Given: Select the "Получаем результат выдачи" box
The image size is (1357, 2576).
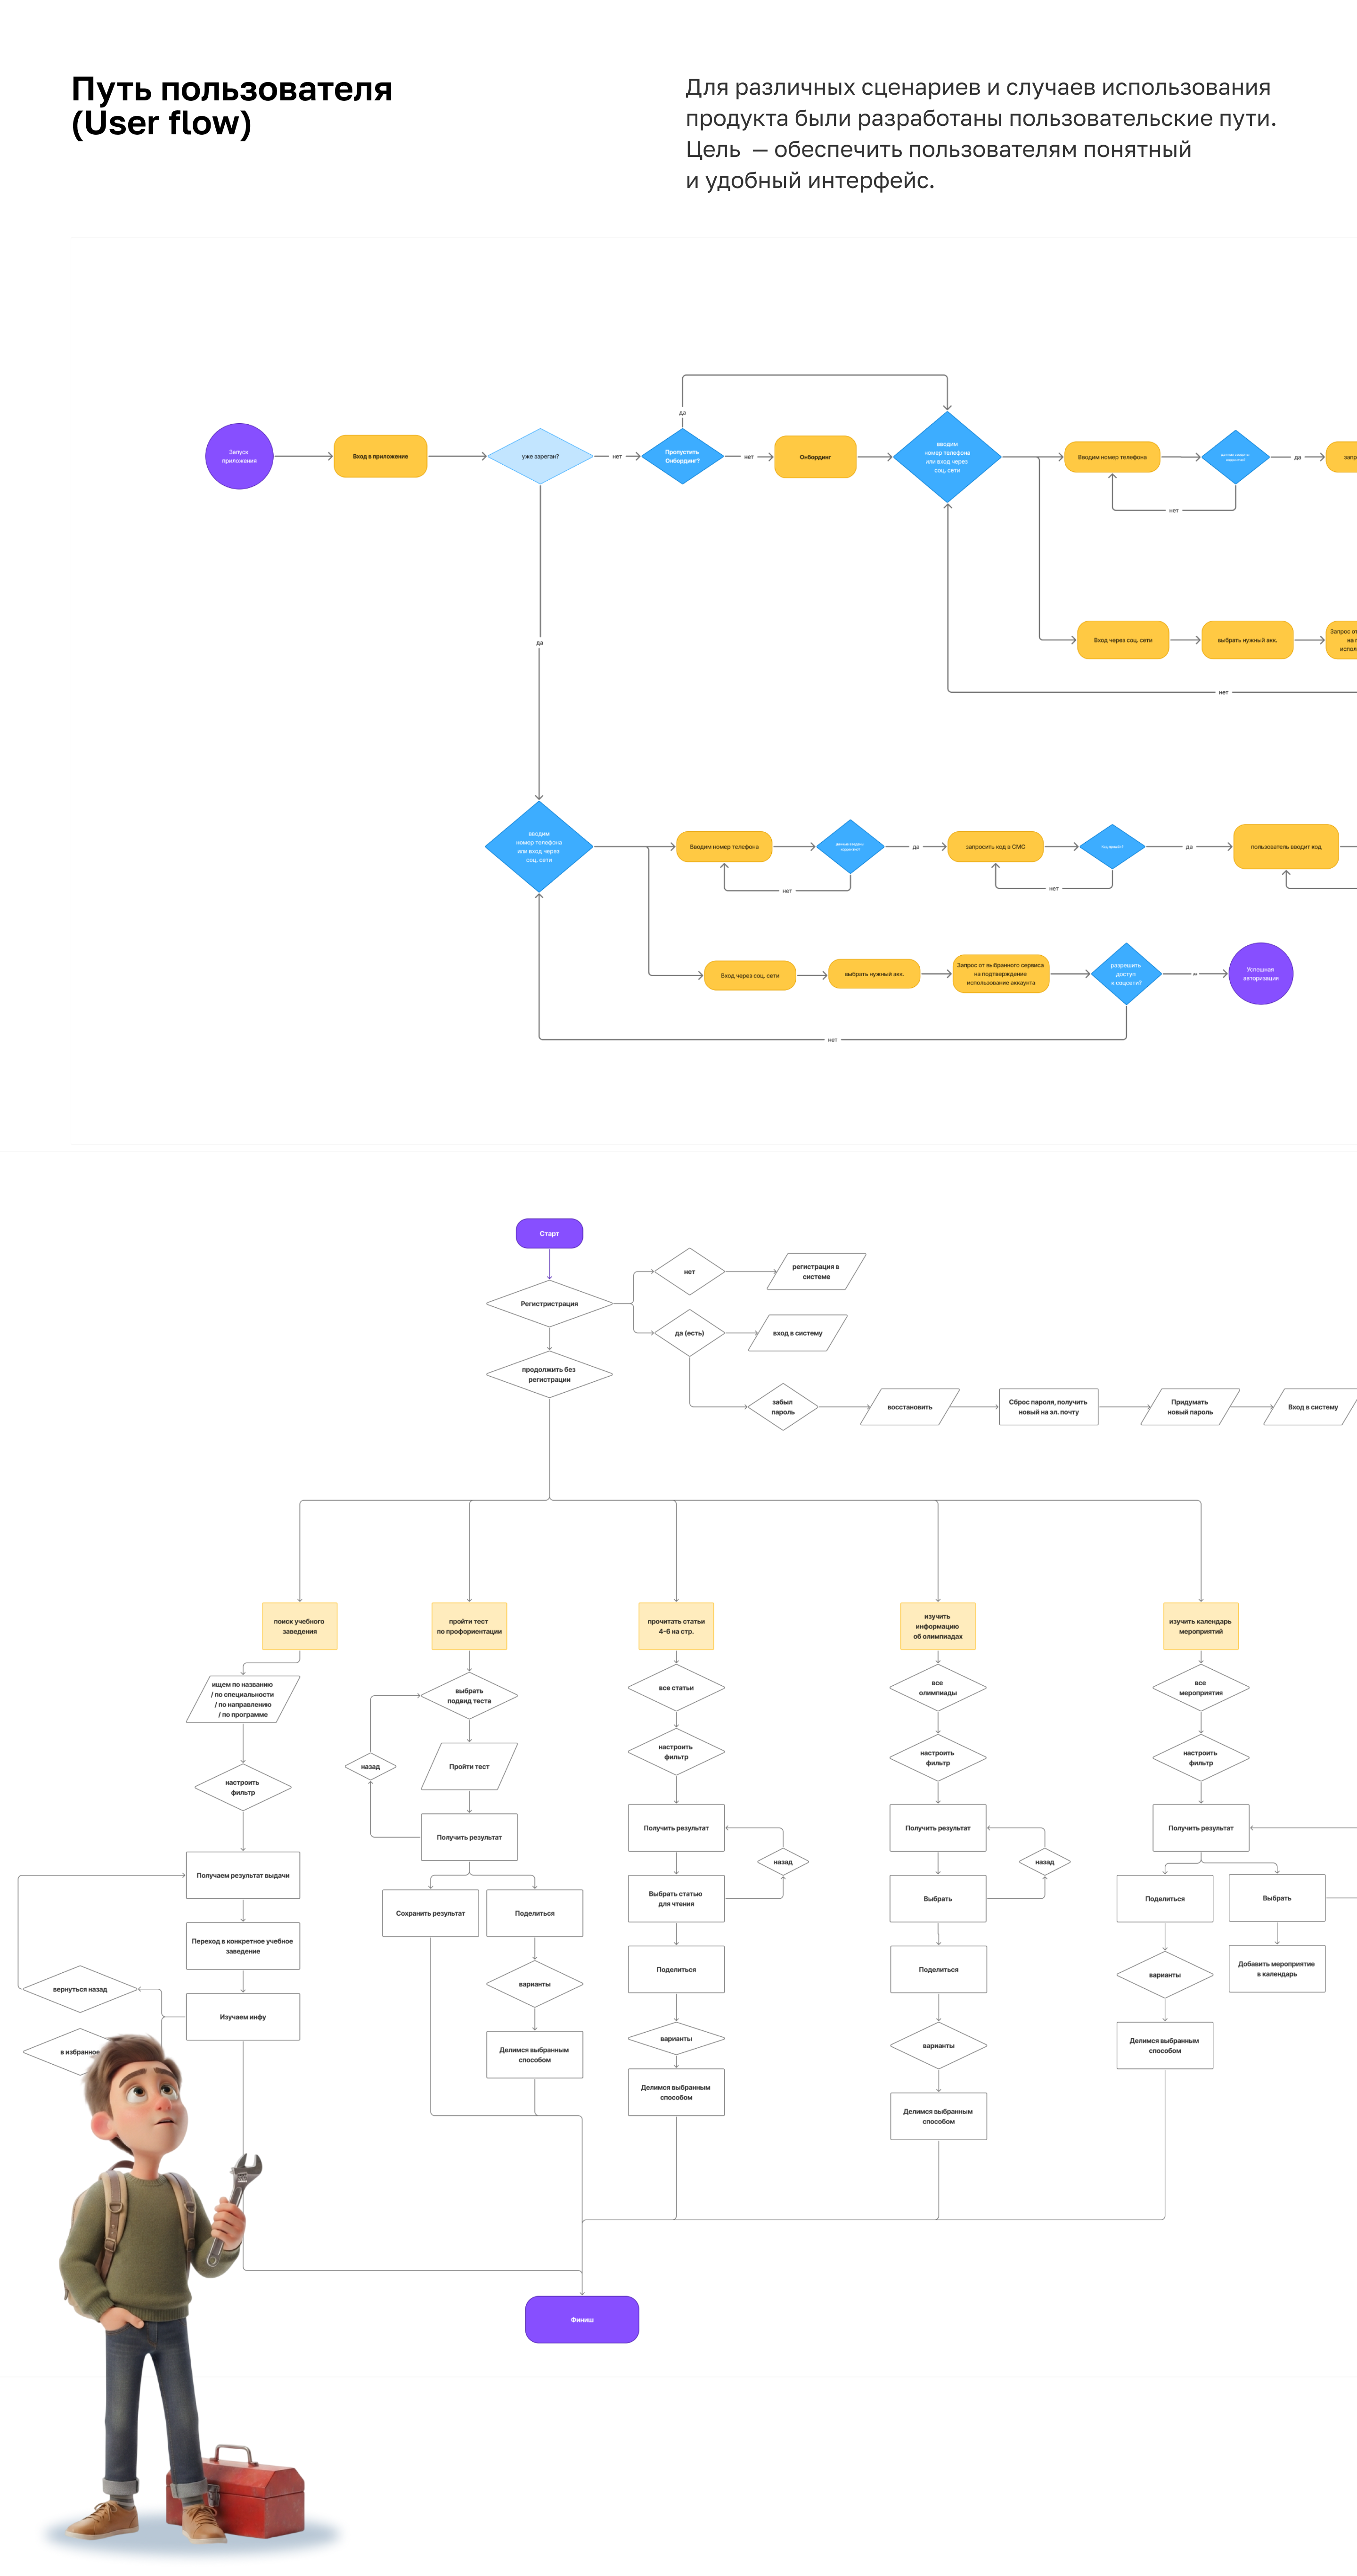Looking at the screenshot, I should coord(243,1875).
